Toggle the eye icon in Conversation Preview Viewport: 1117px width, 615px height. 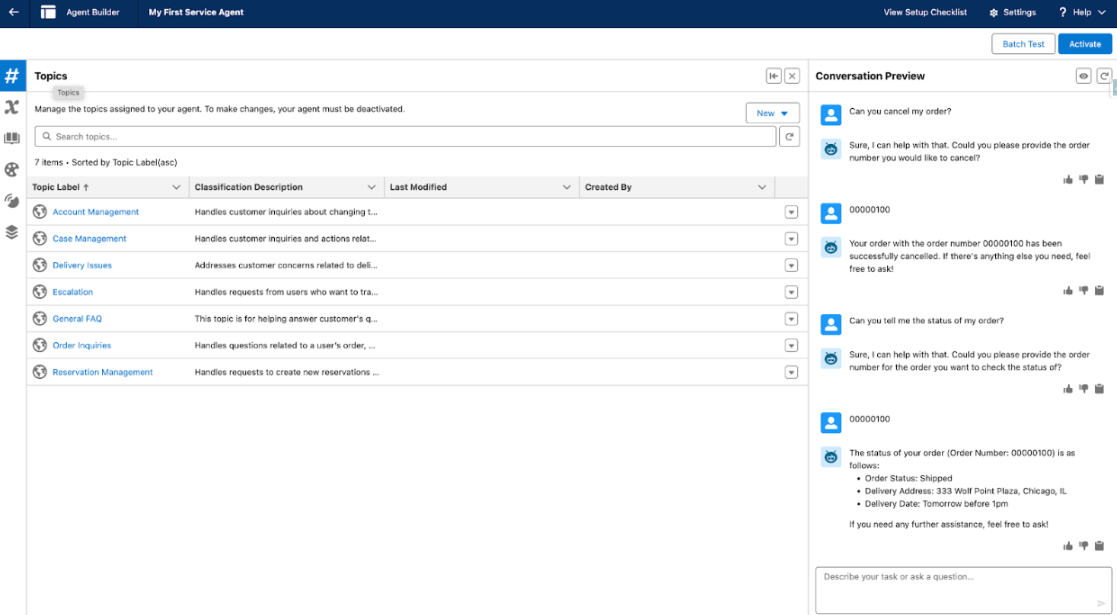tap(1083, 76)
